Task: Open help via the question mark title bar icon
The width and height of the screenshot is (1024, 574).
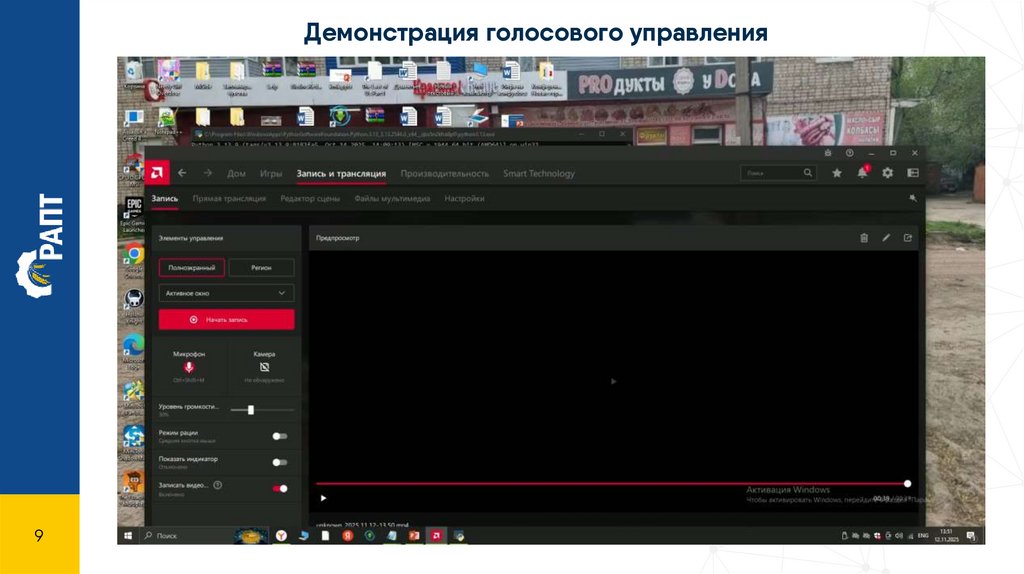Action: point(849,153)
